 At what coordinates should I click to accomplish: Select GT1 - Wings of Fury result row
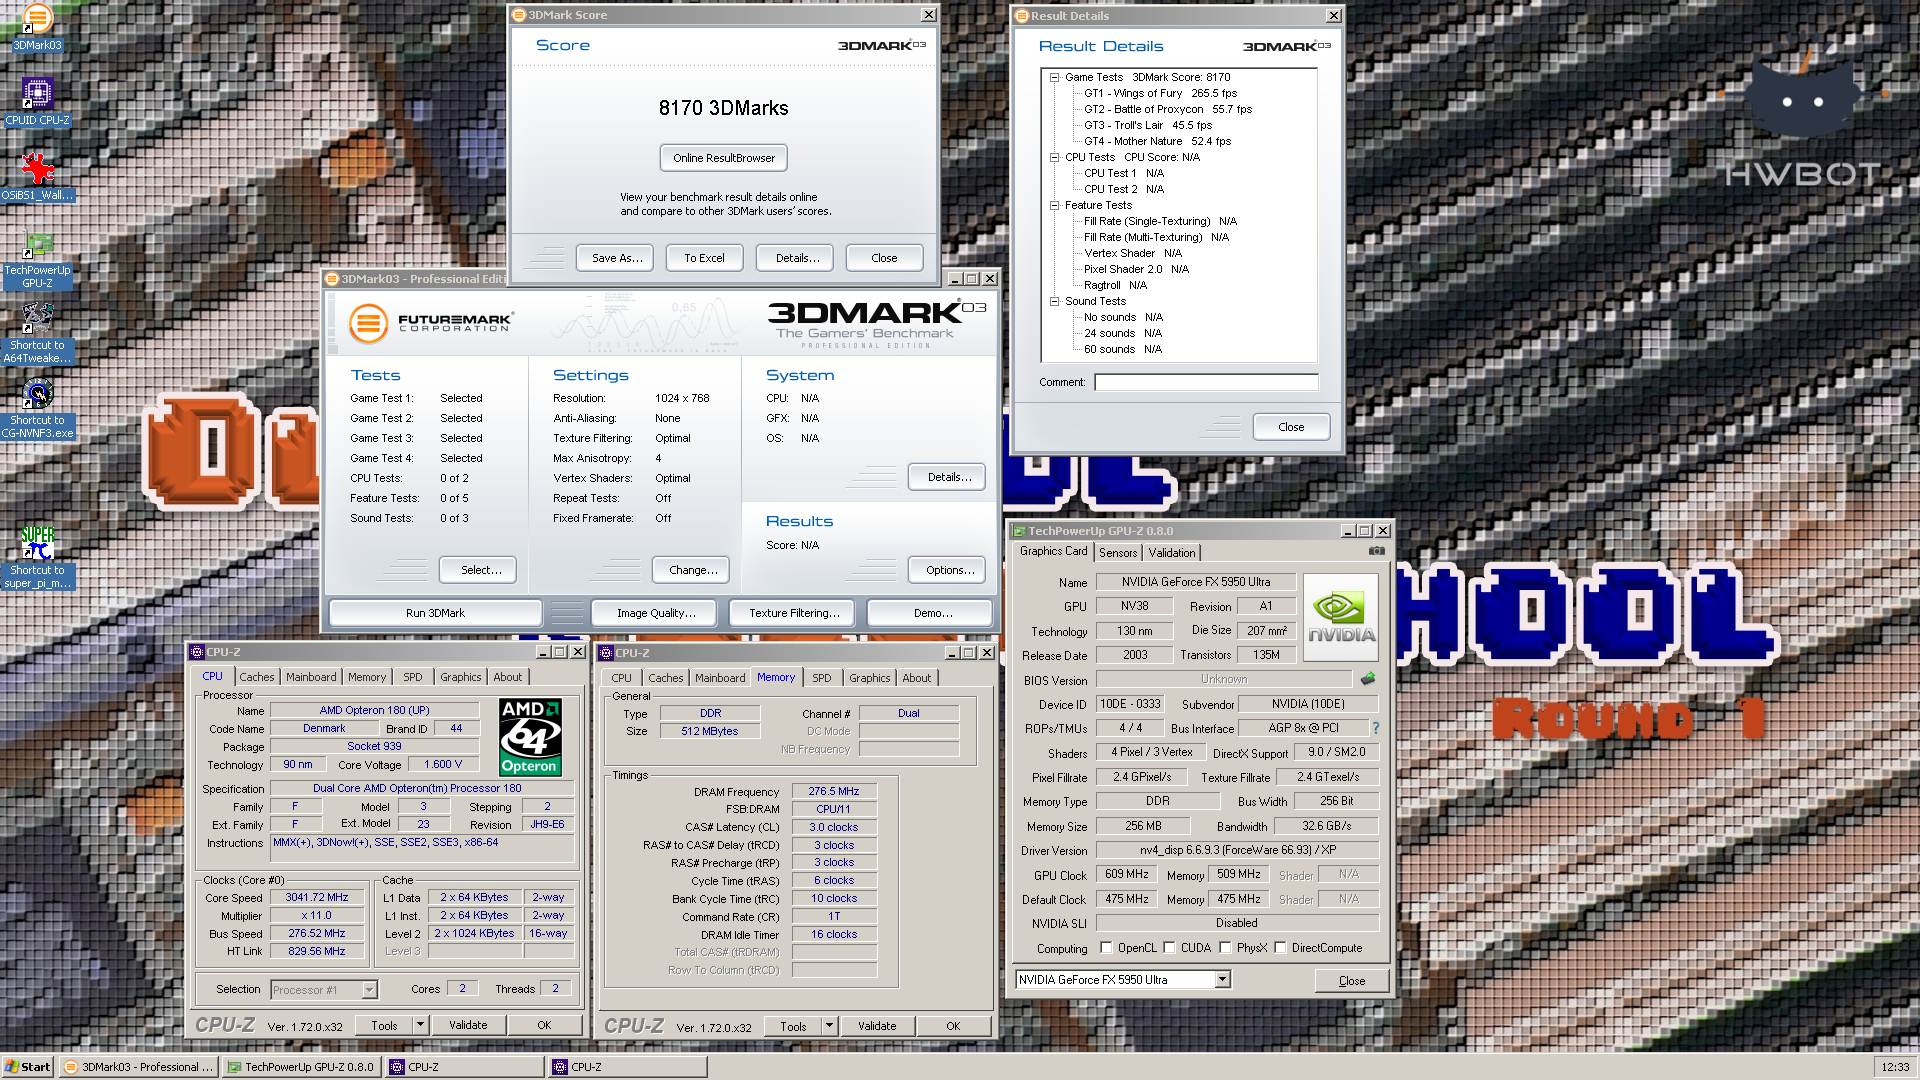click(1160, 93)
